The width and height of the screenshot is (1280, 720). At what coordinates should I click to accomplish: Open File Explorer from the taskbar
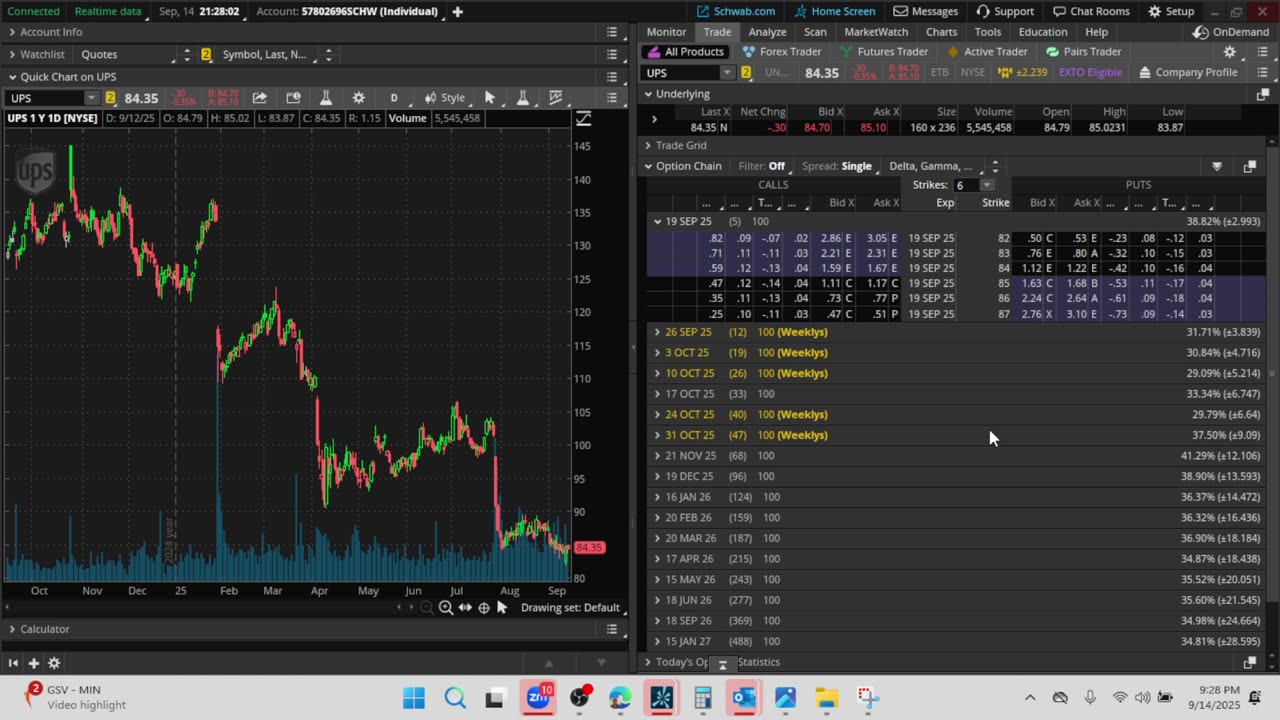tap(826, 698)
